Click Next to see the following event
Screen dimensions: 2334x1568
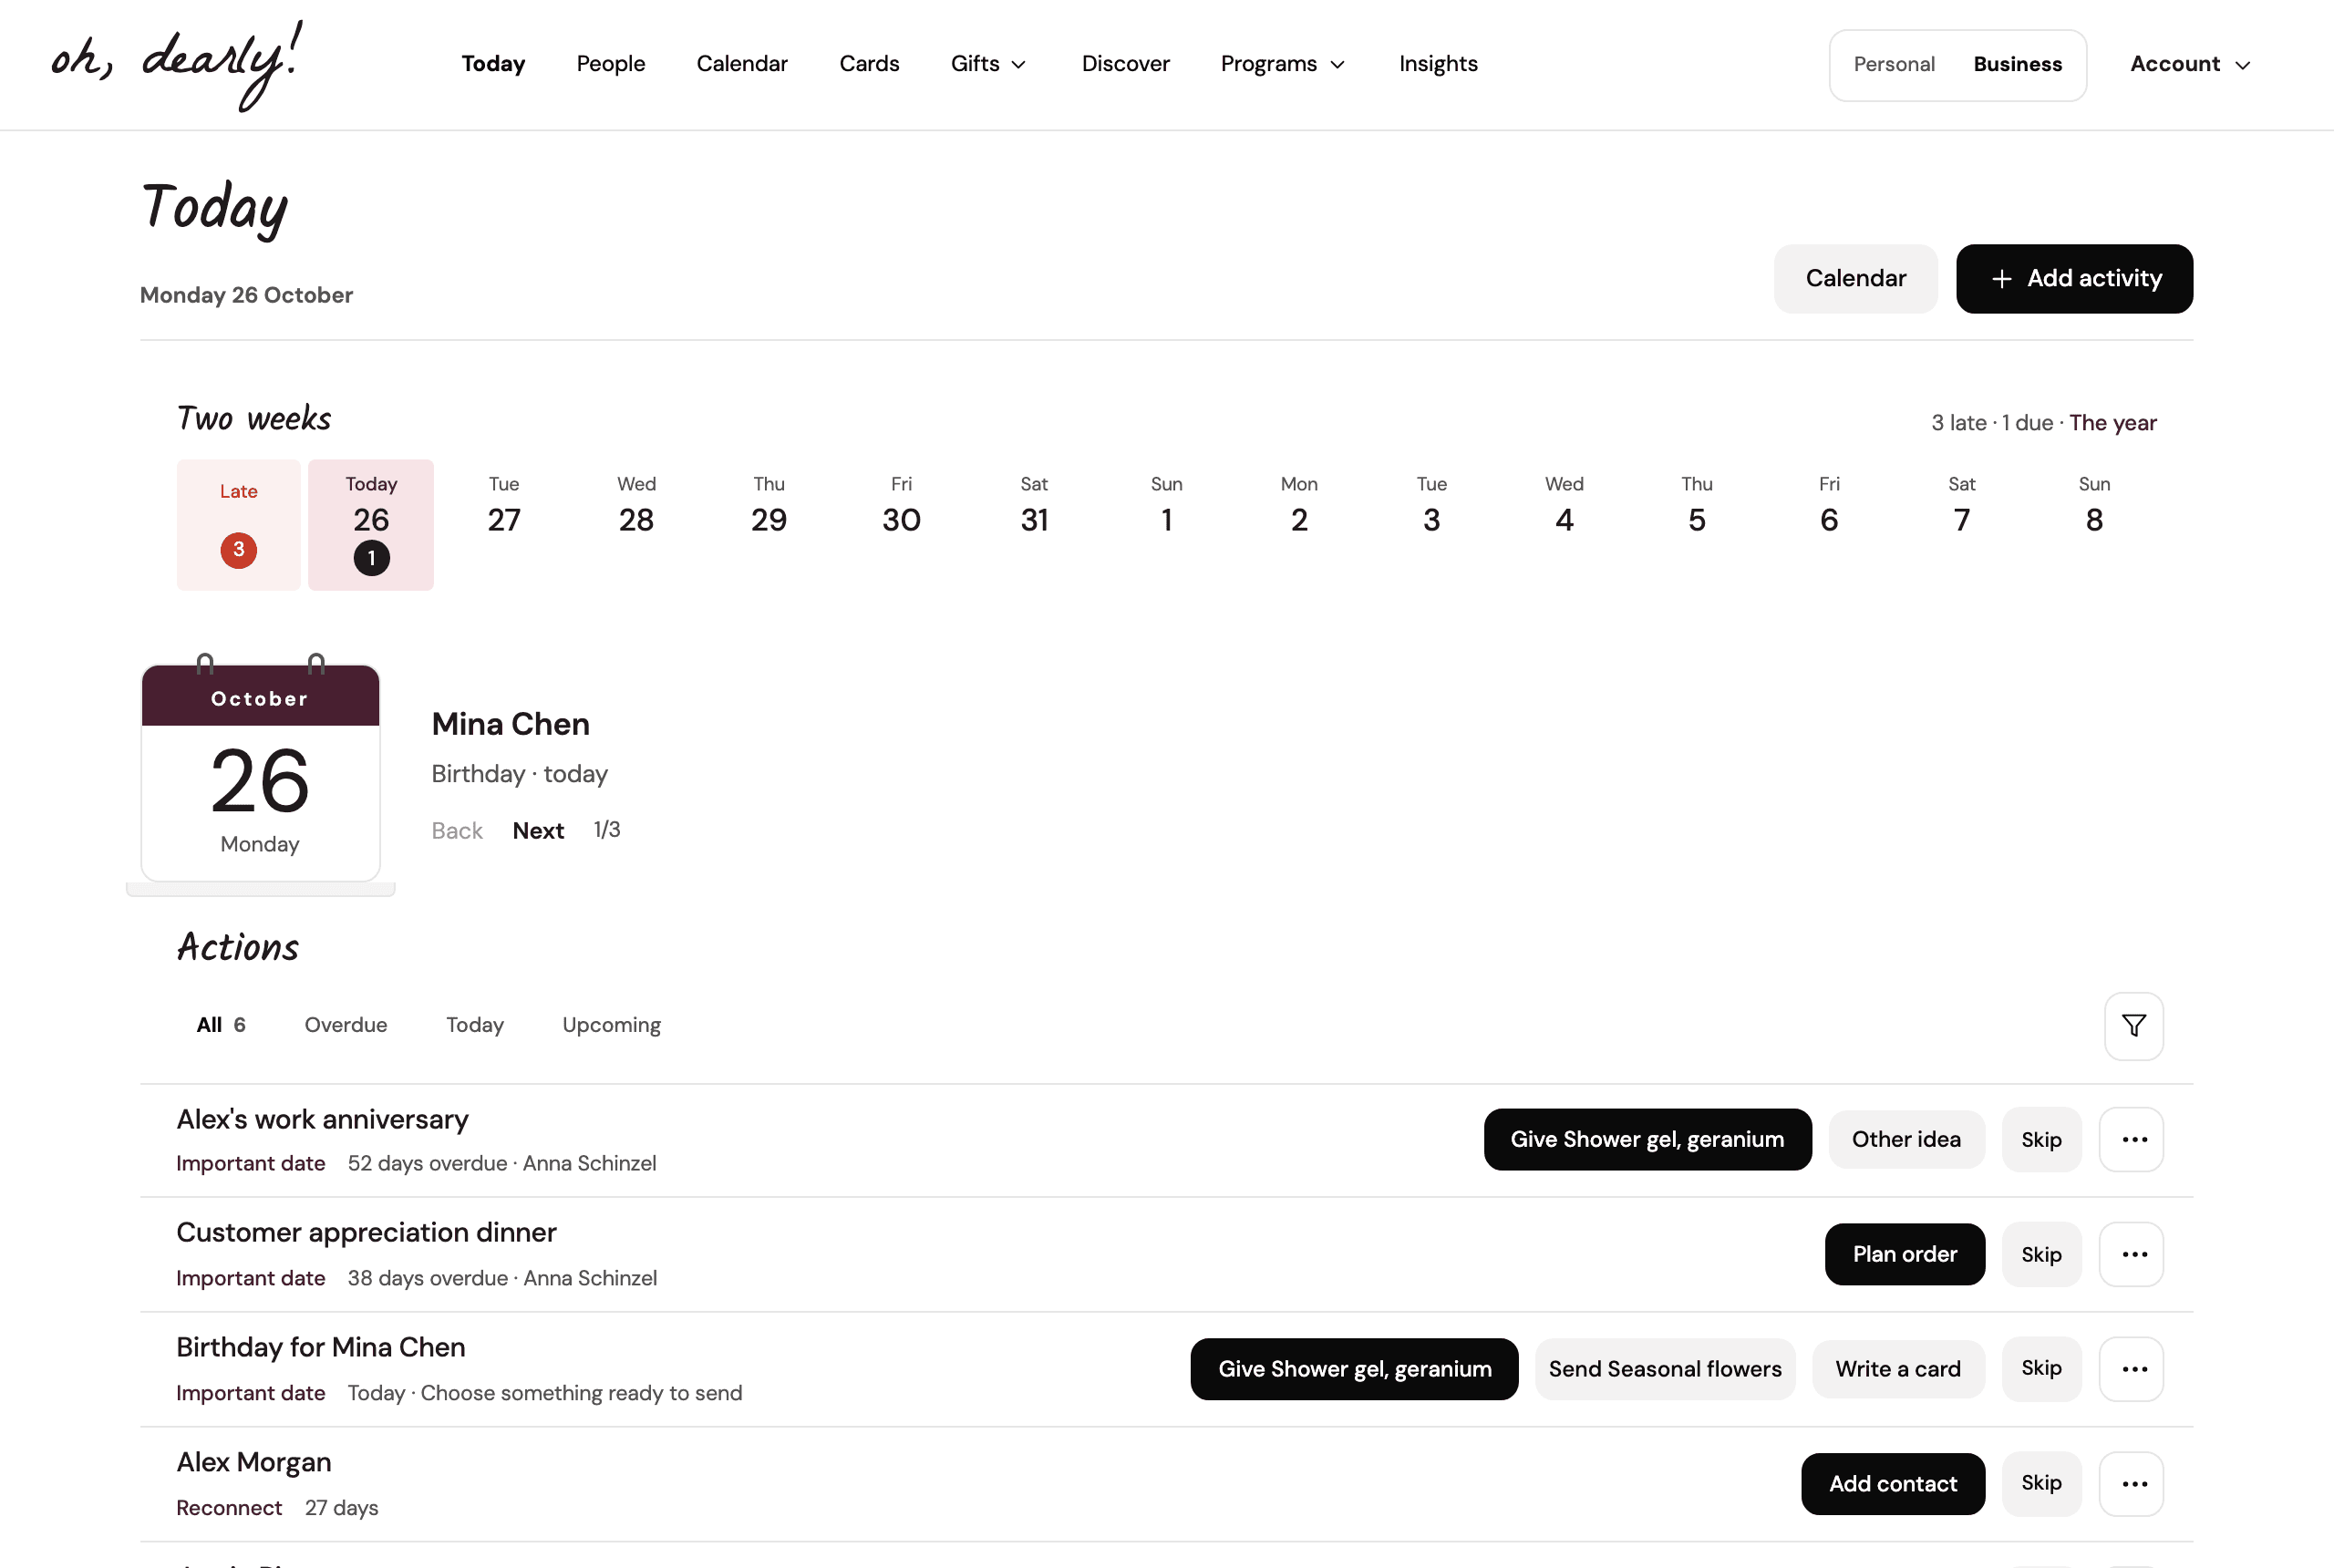click(x=538, y=831)
